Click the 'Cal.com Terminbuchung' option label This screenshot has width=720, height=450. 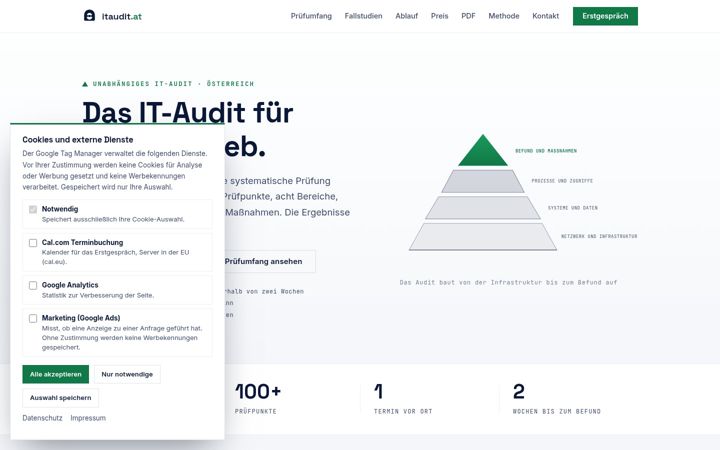pyautogui.click(x=82, y=242)
